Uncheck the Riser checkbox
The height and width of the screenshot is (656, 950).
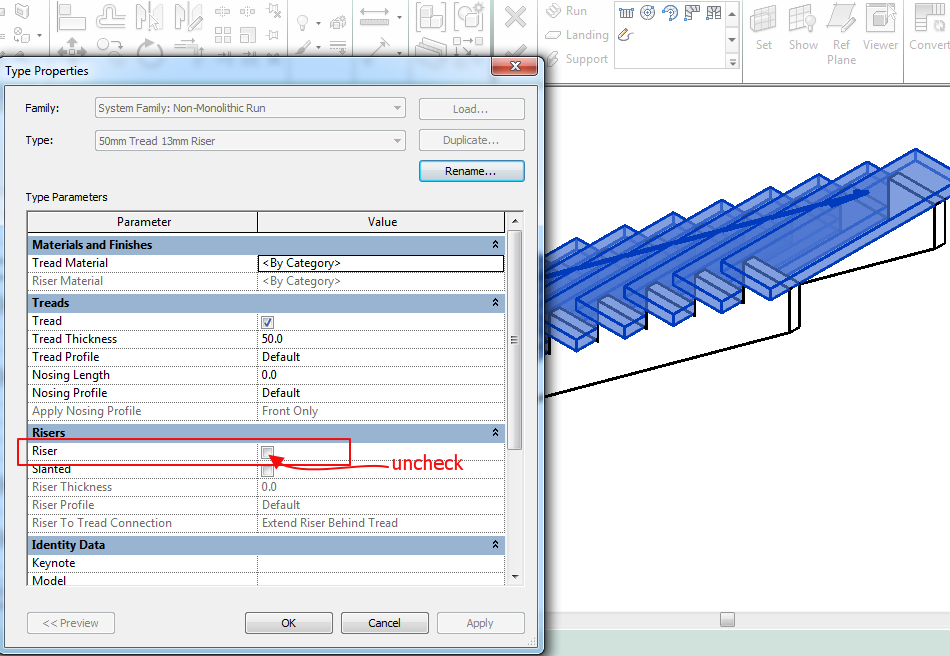point(266,451)
